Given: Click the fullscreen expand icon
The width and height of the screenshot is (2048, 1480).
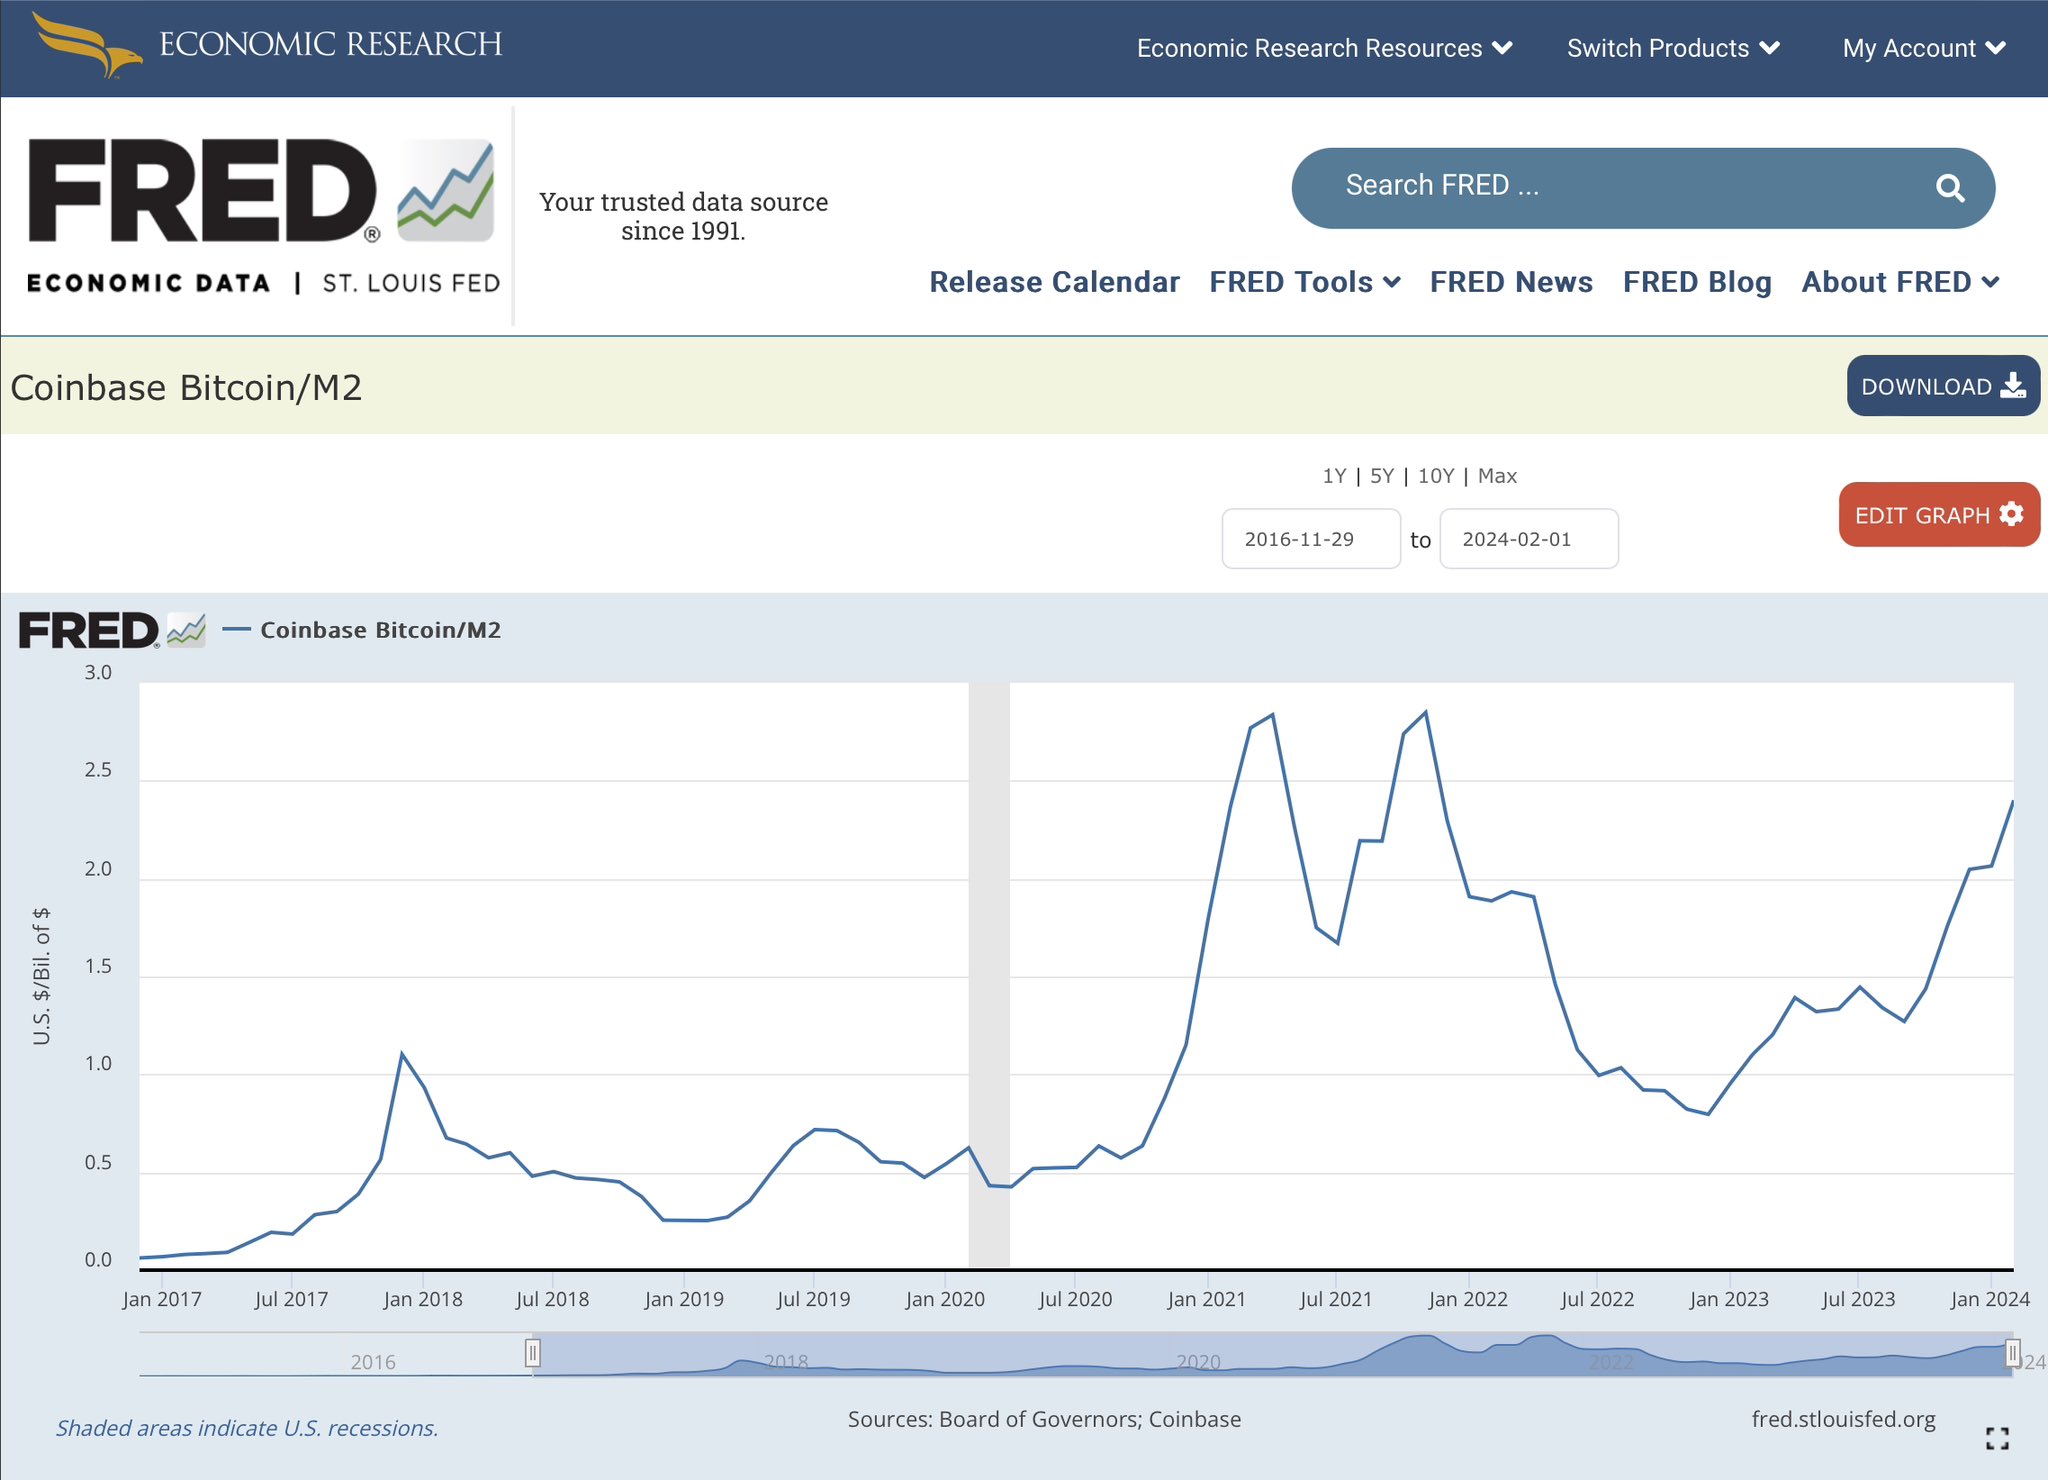Looking at the screenshot, I should tap(1997, 1438).
